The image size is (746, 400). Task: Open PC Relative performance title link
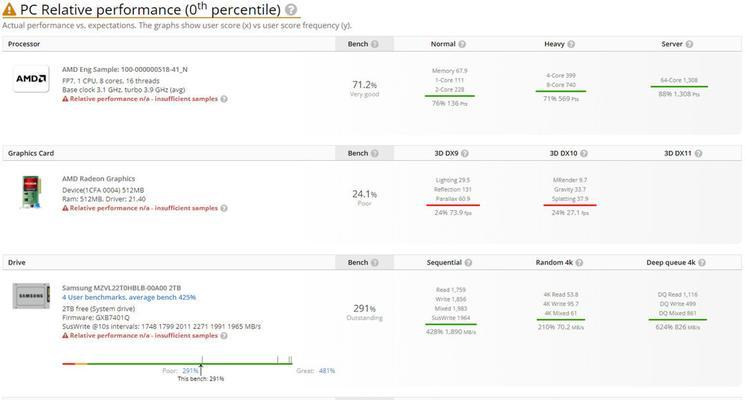(x=150, y=10)
